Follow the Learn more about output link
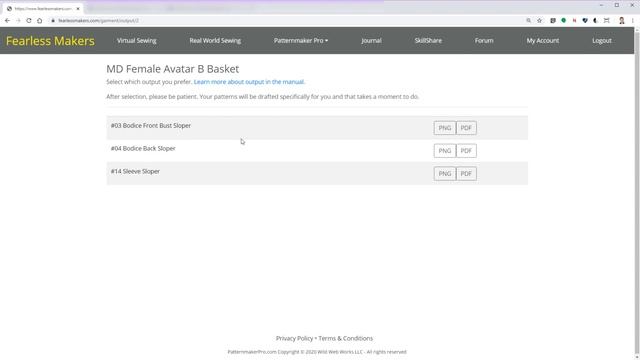Image resolution: width=640 pixels, height=360 pixels. (249, 82)
